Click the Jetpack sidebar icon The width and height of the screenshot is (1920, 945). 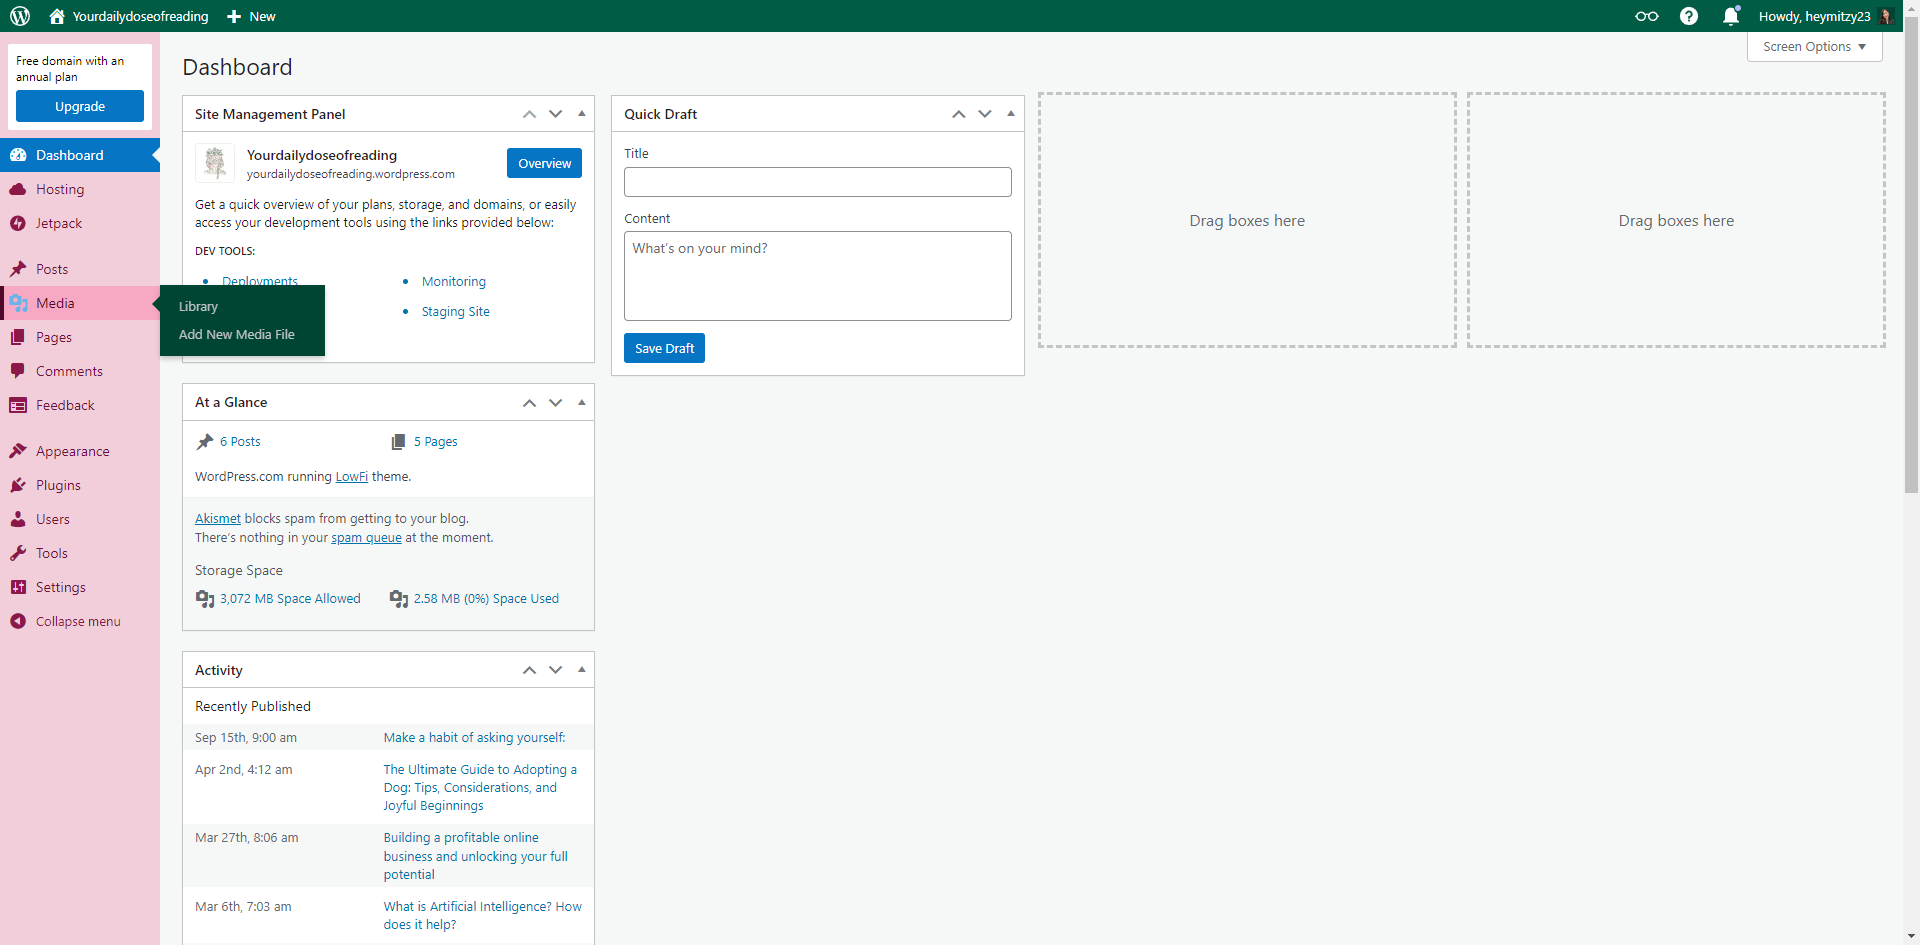[x=18, y=223]
